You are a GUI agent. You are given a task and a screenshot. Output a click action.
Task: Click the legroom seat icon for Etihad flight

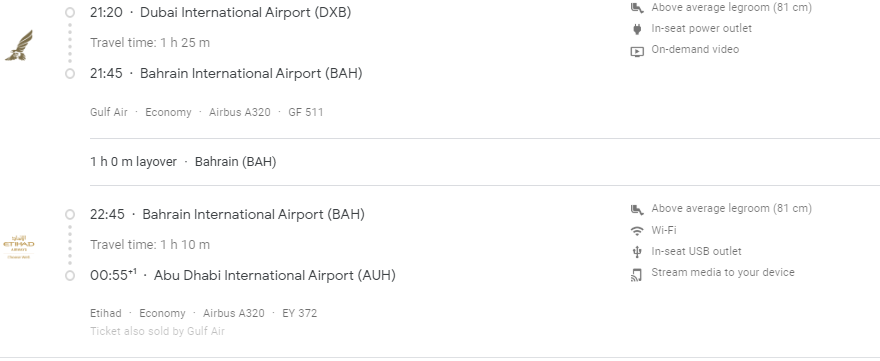(636, 209)
